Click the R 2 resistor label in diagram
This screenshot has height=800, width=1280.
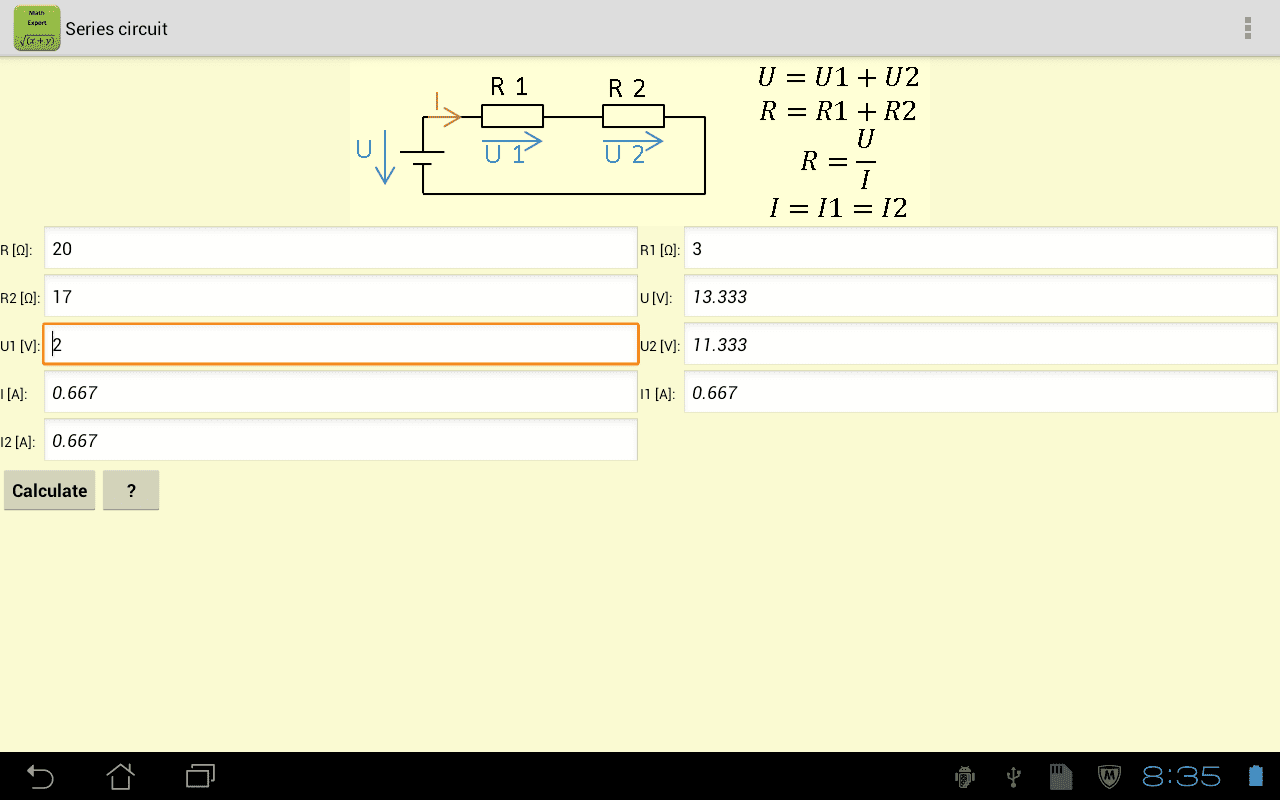(x=628, y=88)
